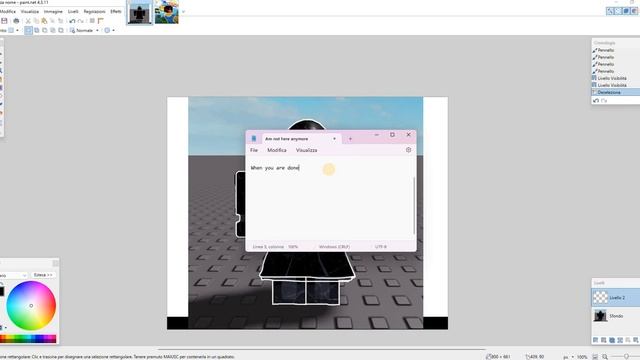Toggle the Tools window button
This screenshot has width=640, height=360.
(x=610, y=11)
